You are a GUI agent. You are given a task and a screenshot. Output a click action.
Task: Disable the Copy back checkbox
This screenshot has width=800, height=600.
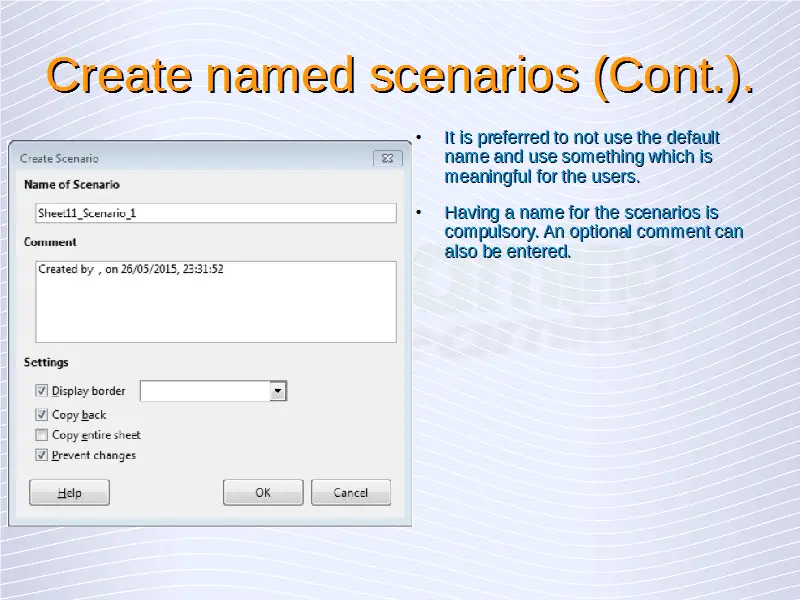(x=42, y=414)
